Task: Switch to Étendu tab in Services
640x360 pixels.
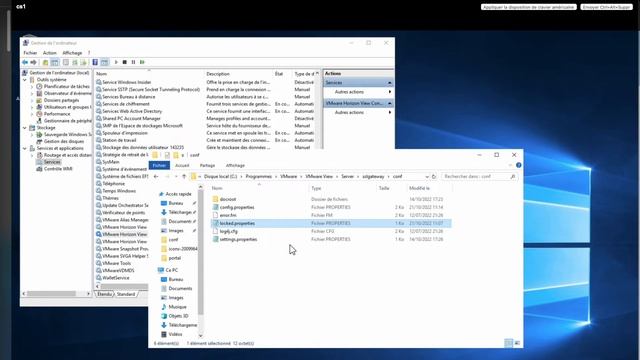Action: coord(104,294)
